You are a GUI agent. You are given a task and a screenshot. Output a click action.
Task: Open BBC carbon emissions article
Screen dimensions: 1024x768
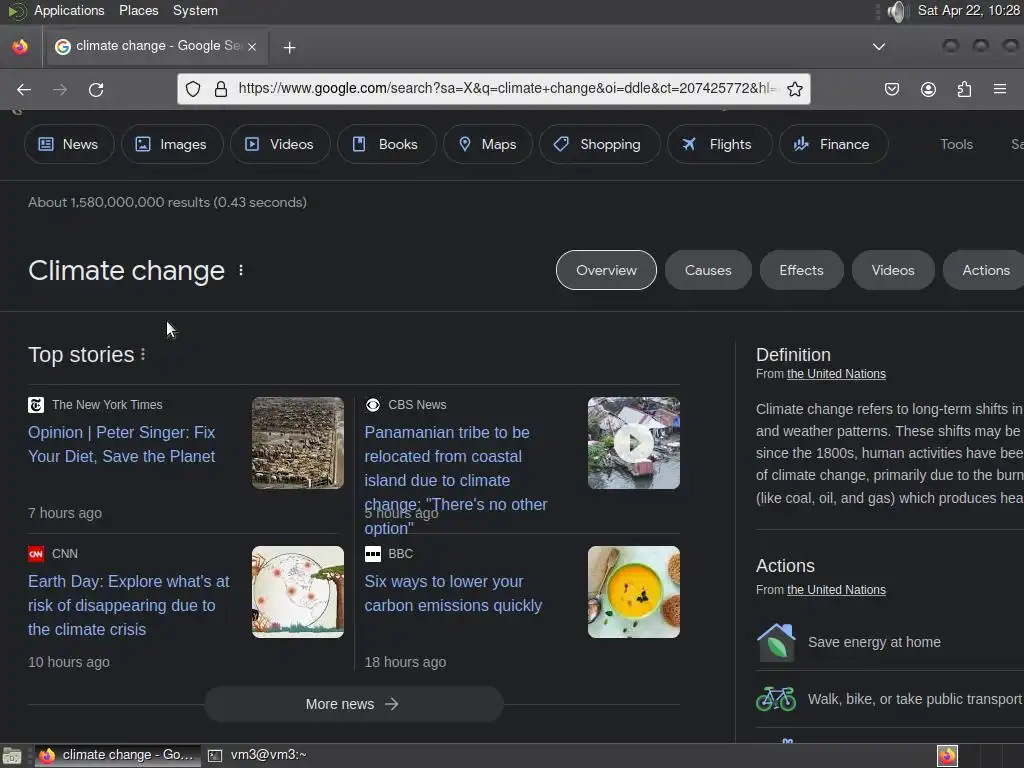click(453, 593)
